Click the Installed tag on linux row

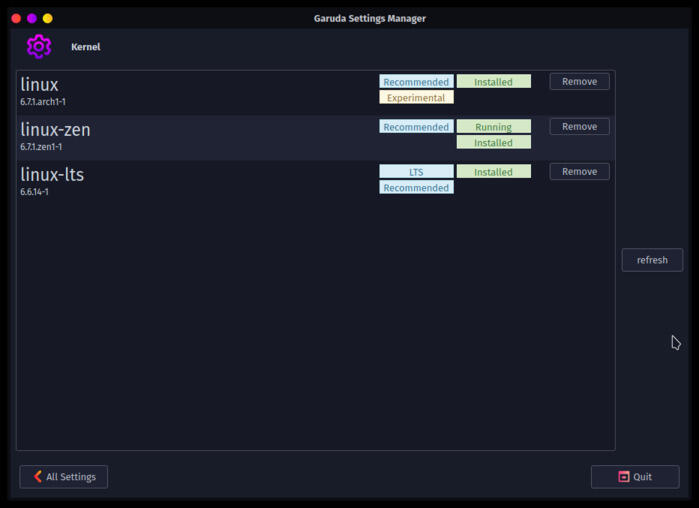(x=493, y=82)
